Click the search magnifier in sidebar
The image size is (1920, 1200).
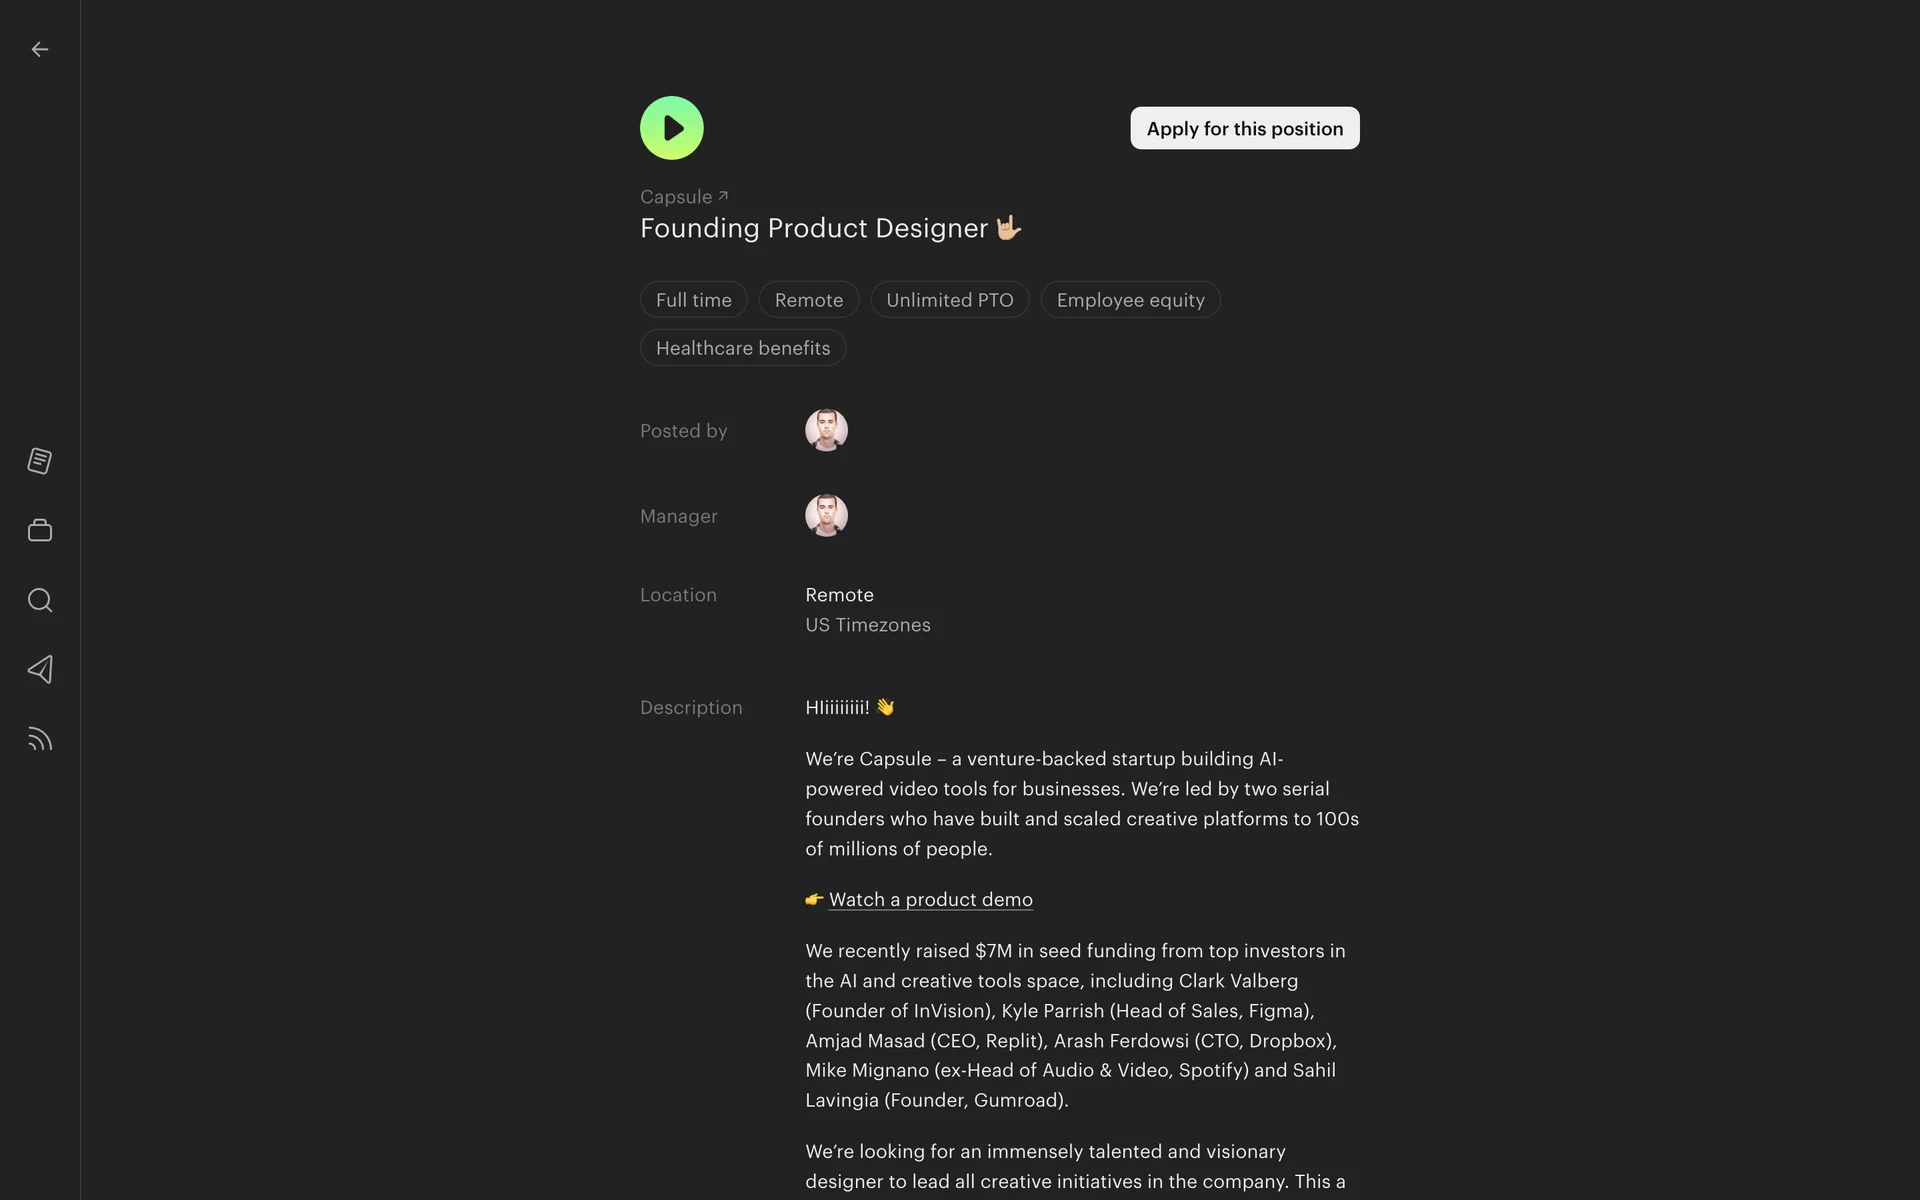click(x=40, y=600)
